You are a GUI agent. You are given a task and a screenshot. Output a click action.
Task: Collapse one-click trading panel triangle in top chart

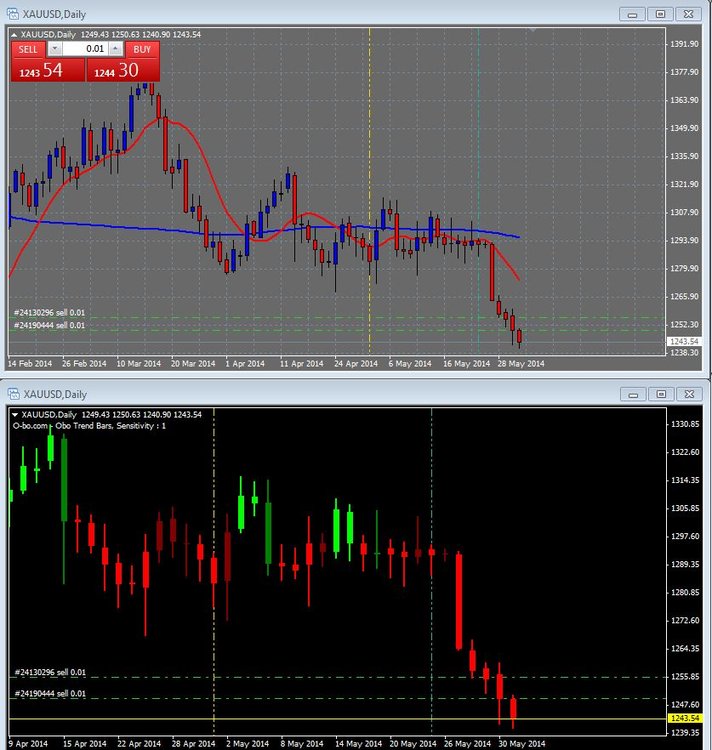click(14, 35)
